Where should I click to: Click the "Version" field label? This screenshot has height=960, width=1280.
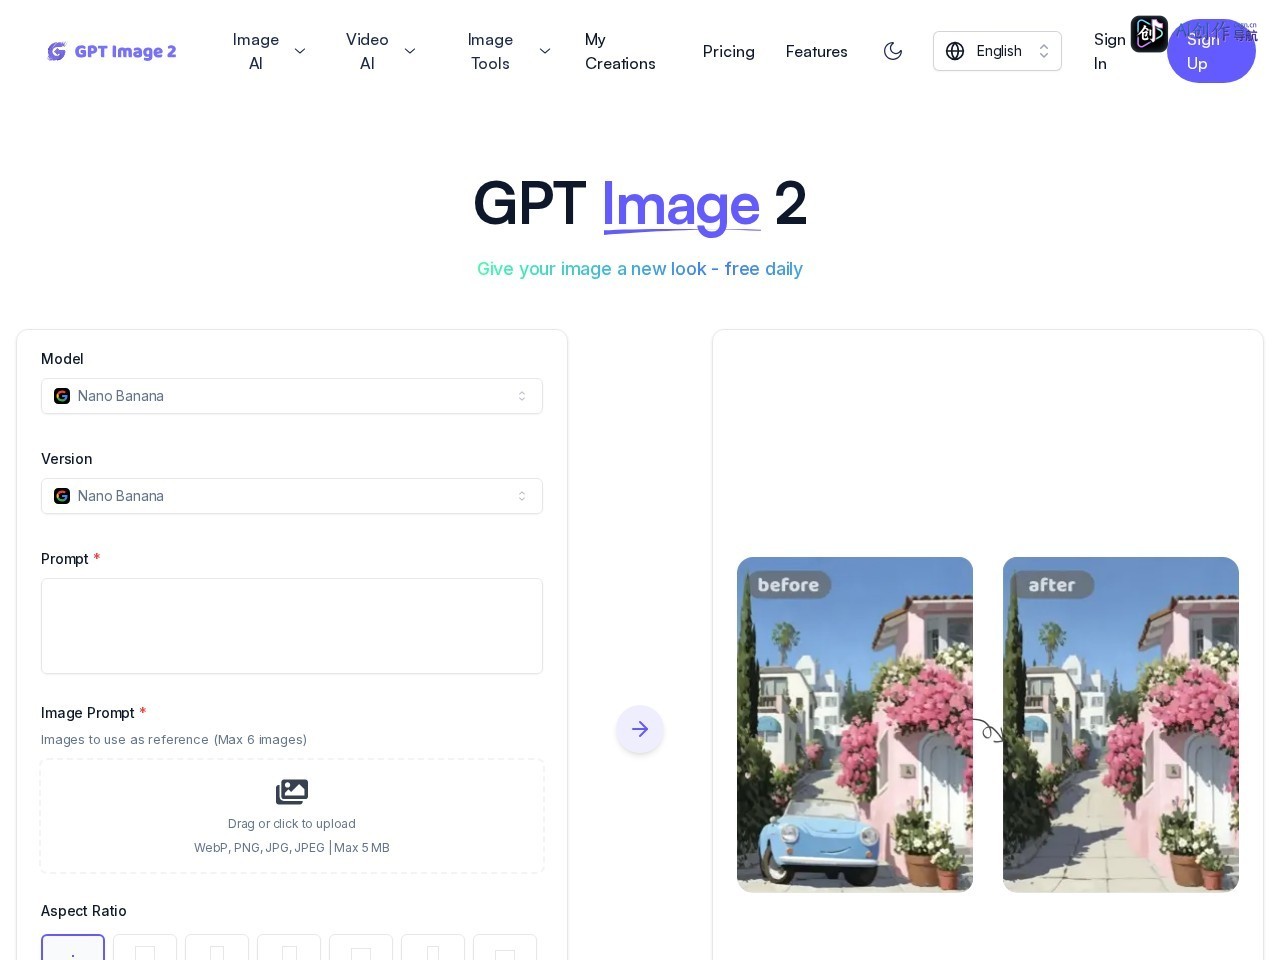tap(67, 459)
